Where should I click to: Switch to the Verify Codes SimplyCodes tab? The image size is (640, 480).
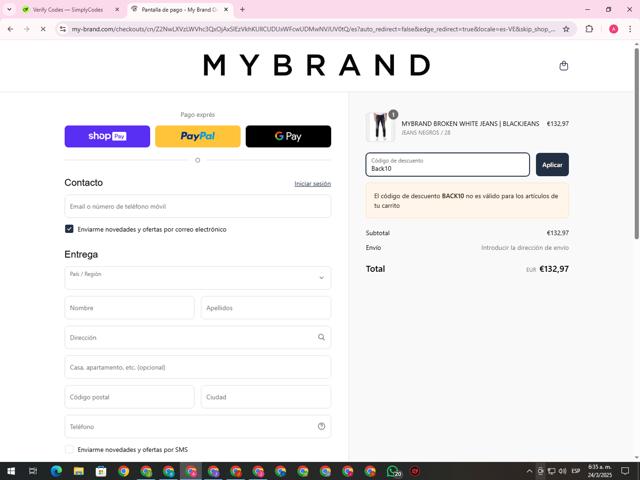coord(68,9)
